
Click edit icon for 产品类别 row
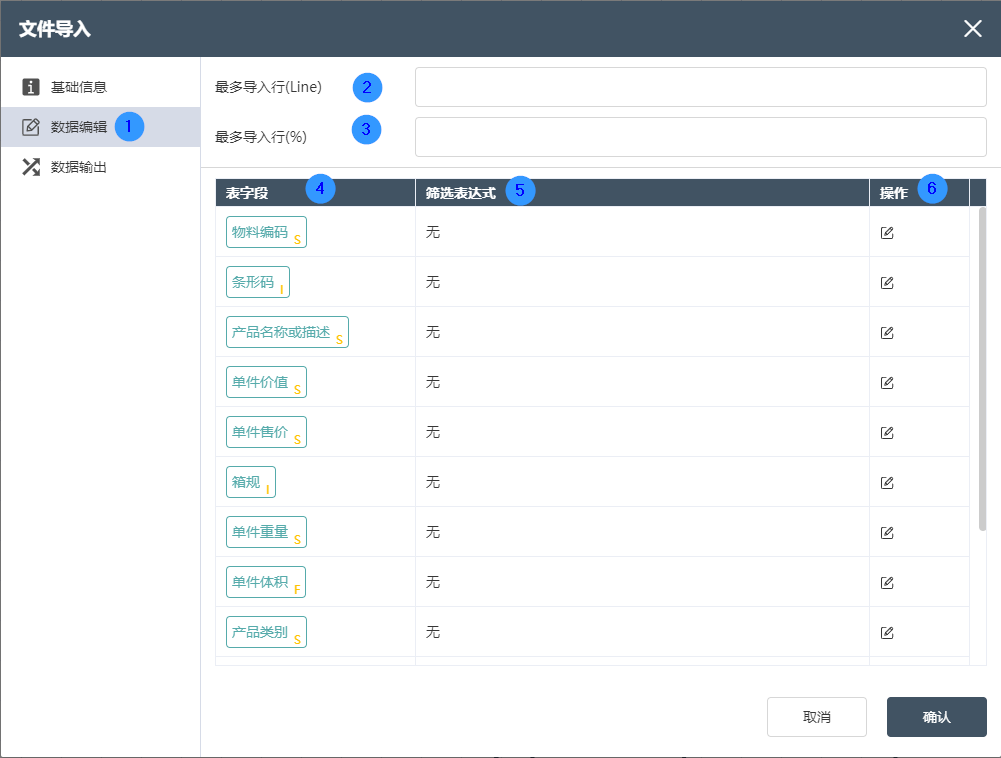click(887, 633)
